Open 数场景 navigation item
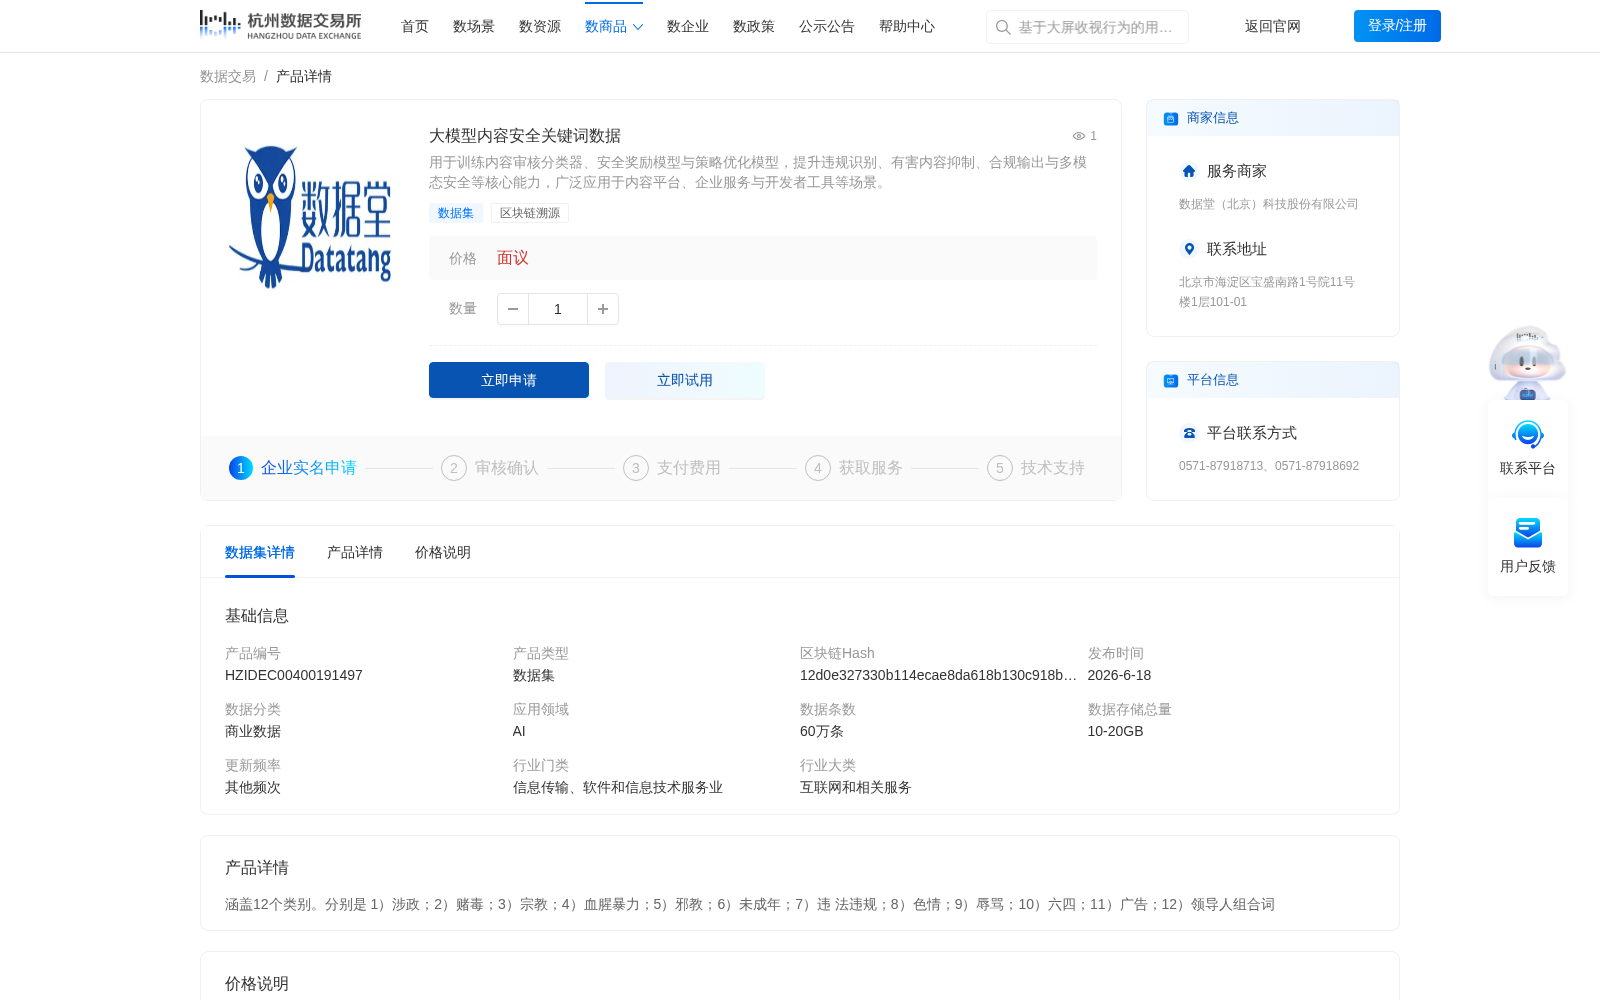1600x1000 pixels. click(x=474, y=26)
